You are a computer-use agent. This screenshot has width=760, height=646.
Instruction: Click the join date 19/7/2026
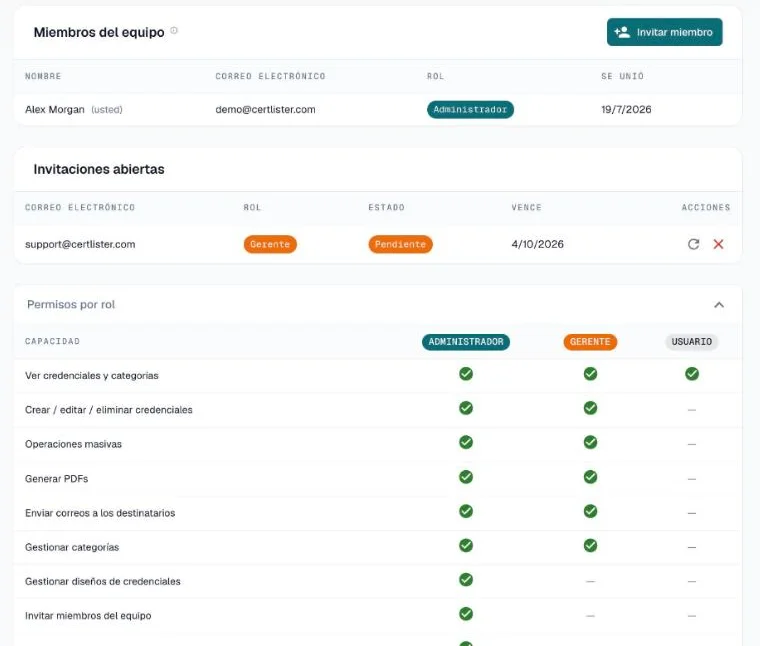(x=626, y=110)
